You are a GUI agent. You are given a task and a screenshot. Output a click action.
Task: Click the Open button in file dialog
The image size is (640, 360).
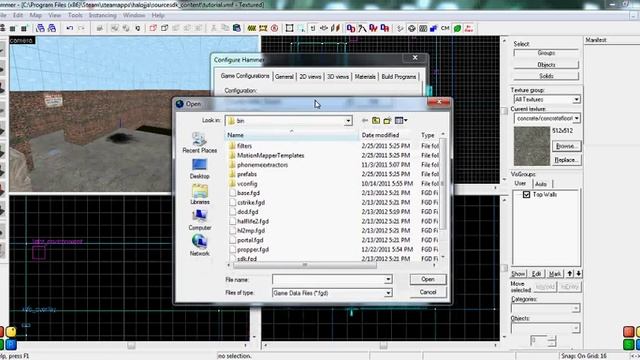pyautogui.click(x=428, y=279)
